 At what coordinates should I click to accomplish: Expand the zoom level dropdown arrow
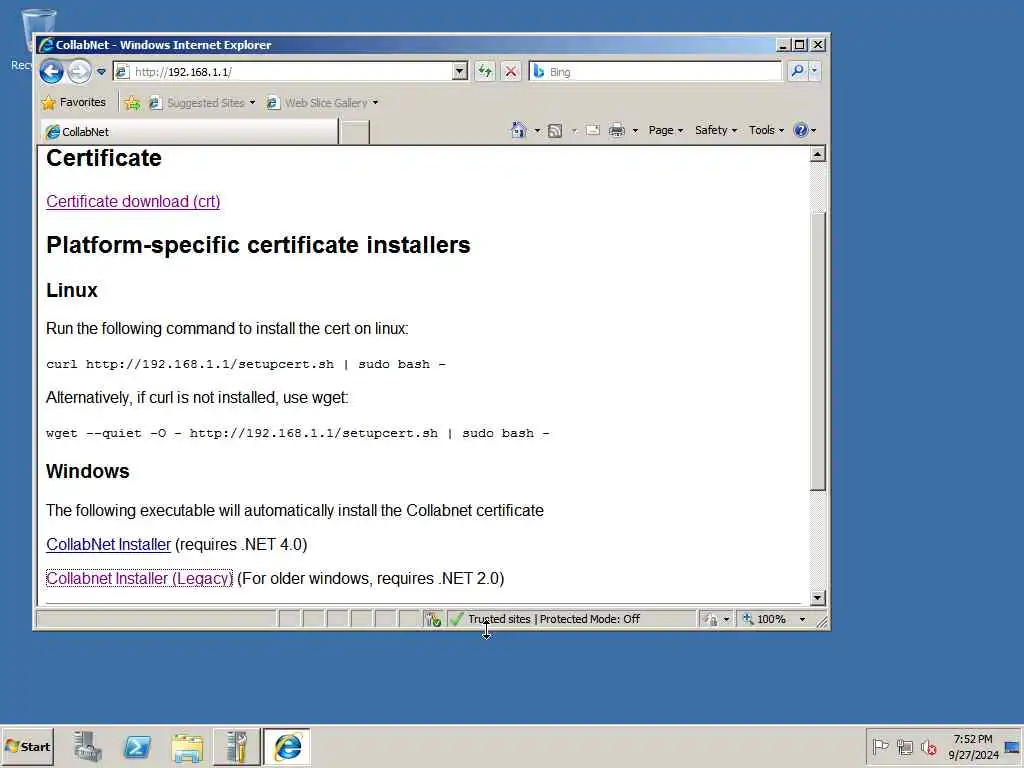coord(803,619)
